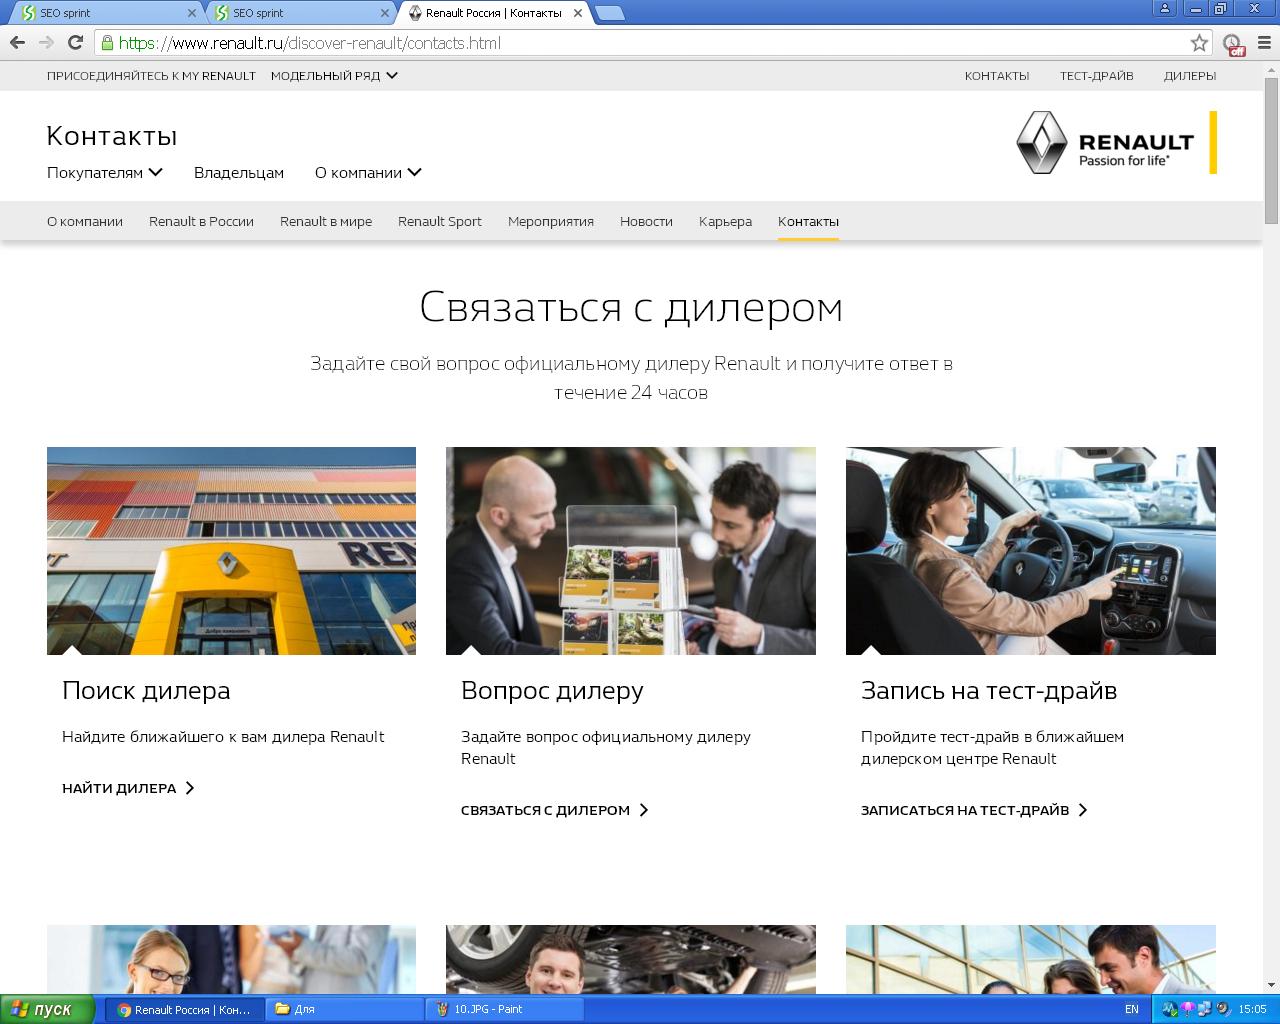1280x1024 pixels.
Task: Click the Chrome user profile icon
Action: pyautogui.click(x=1164, y=9)
